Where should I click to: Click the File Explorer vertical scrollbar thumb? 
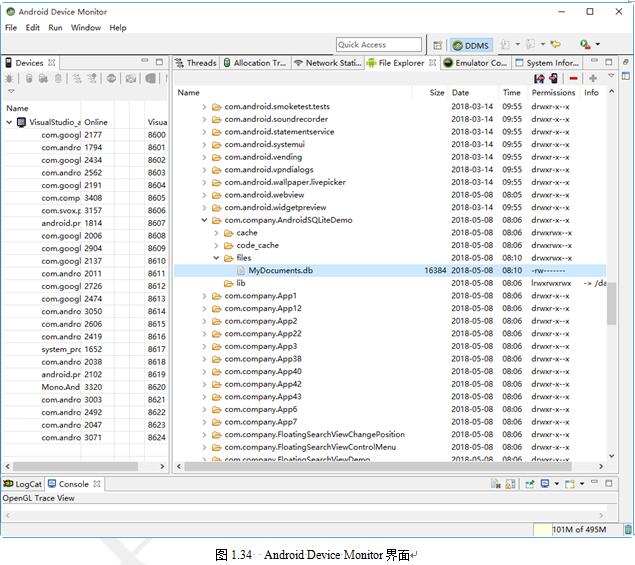pos(612,304)
